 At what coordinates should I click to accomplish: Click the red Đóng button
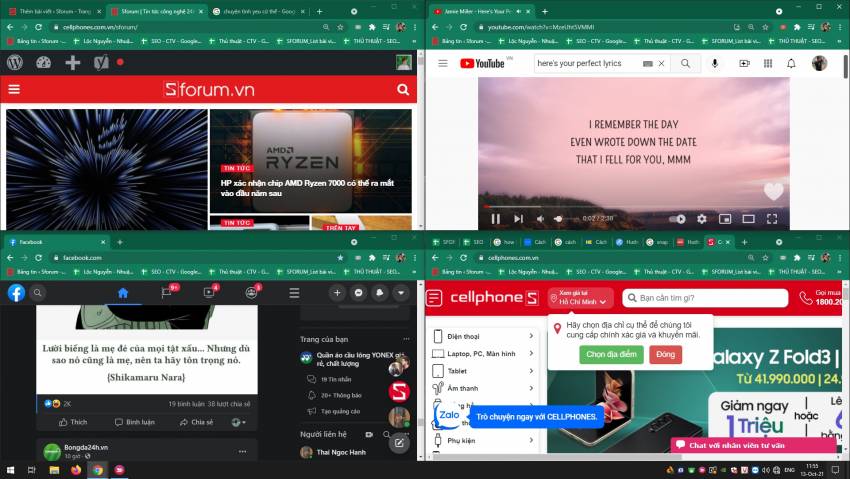tap(665, 354)
